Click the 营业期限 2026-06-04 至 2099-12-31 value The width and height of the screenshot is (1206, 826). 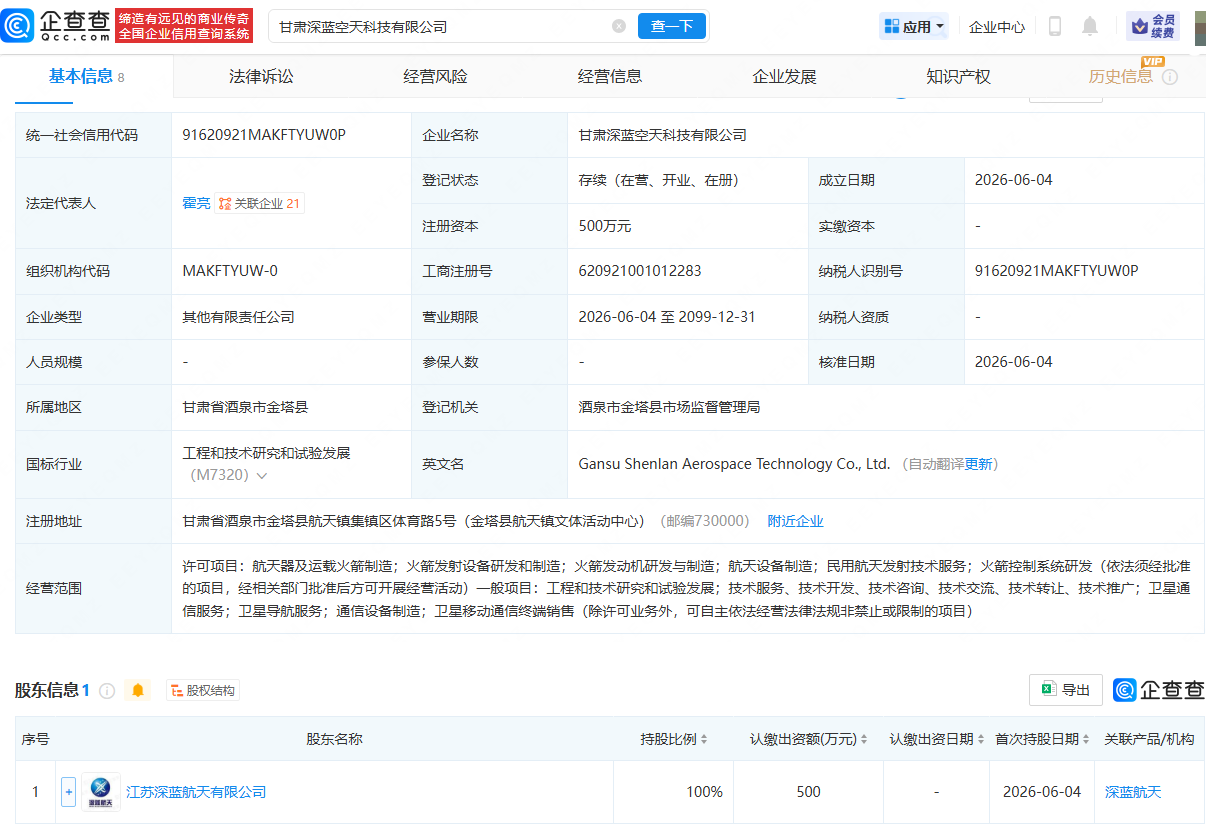667,317
